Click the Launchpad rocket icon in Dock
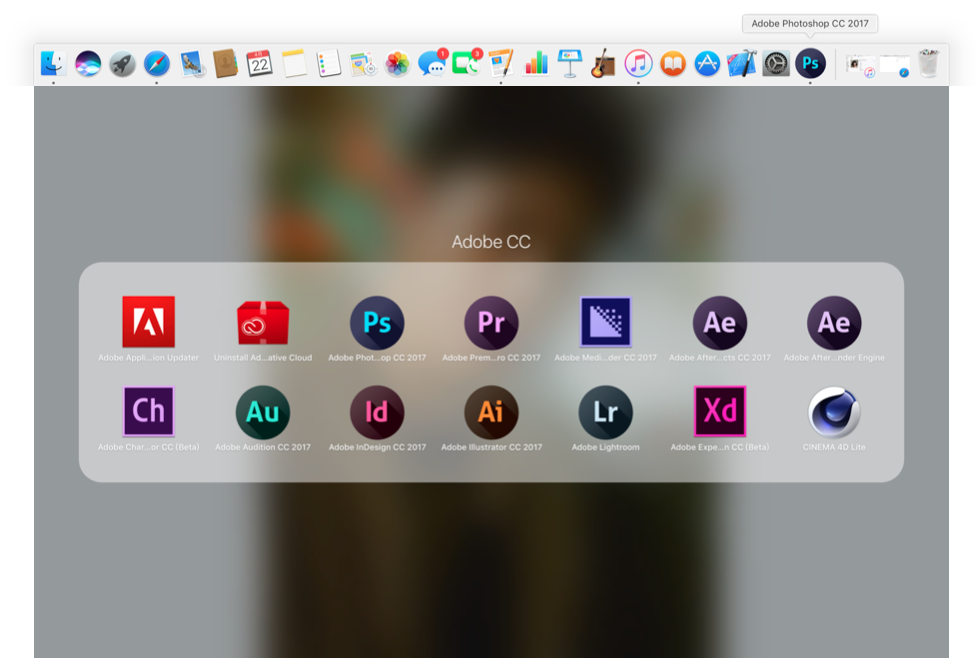 (122, 64)
